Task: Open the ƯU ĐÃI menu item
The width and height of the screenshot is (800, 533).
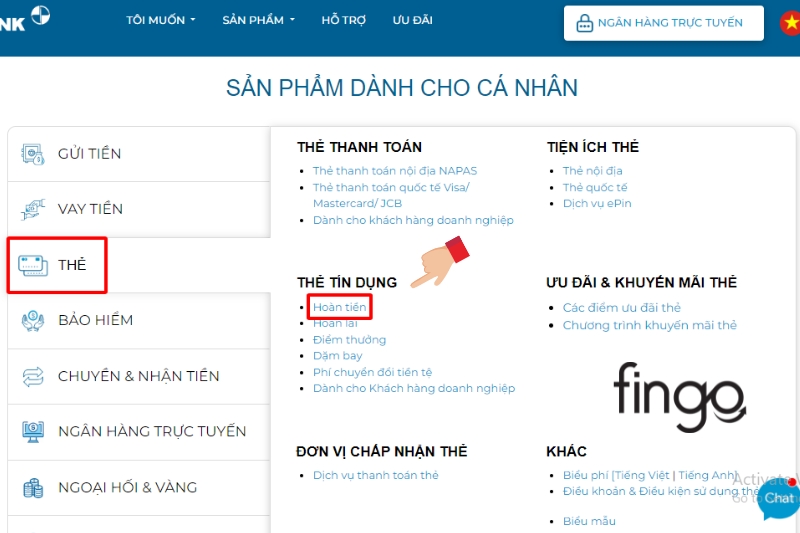Action: [412, 20]
